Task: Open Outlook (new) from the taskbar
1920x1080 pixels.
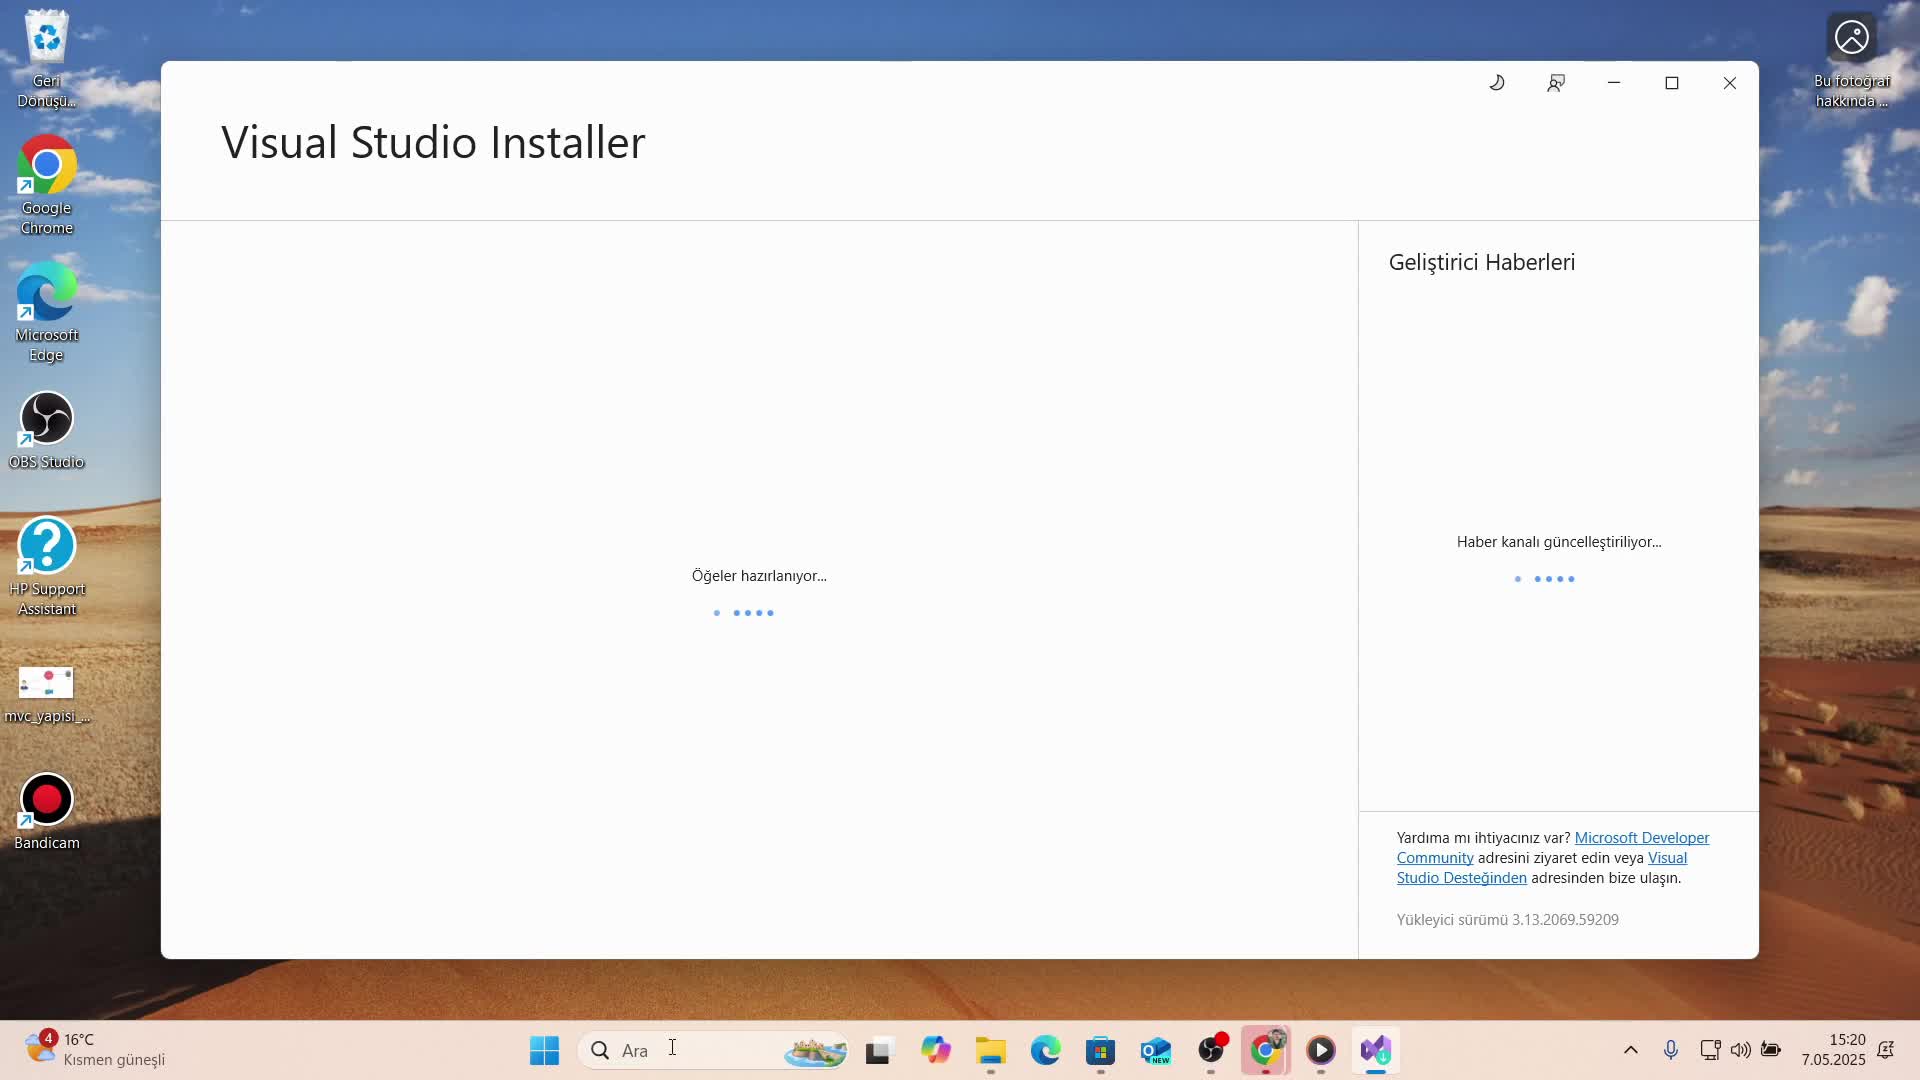Action: [x=1155, y=1050]
